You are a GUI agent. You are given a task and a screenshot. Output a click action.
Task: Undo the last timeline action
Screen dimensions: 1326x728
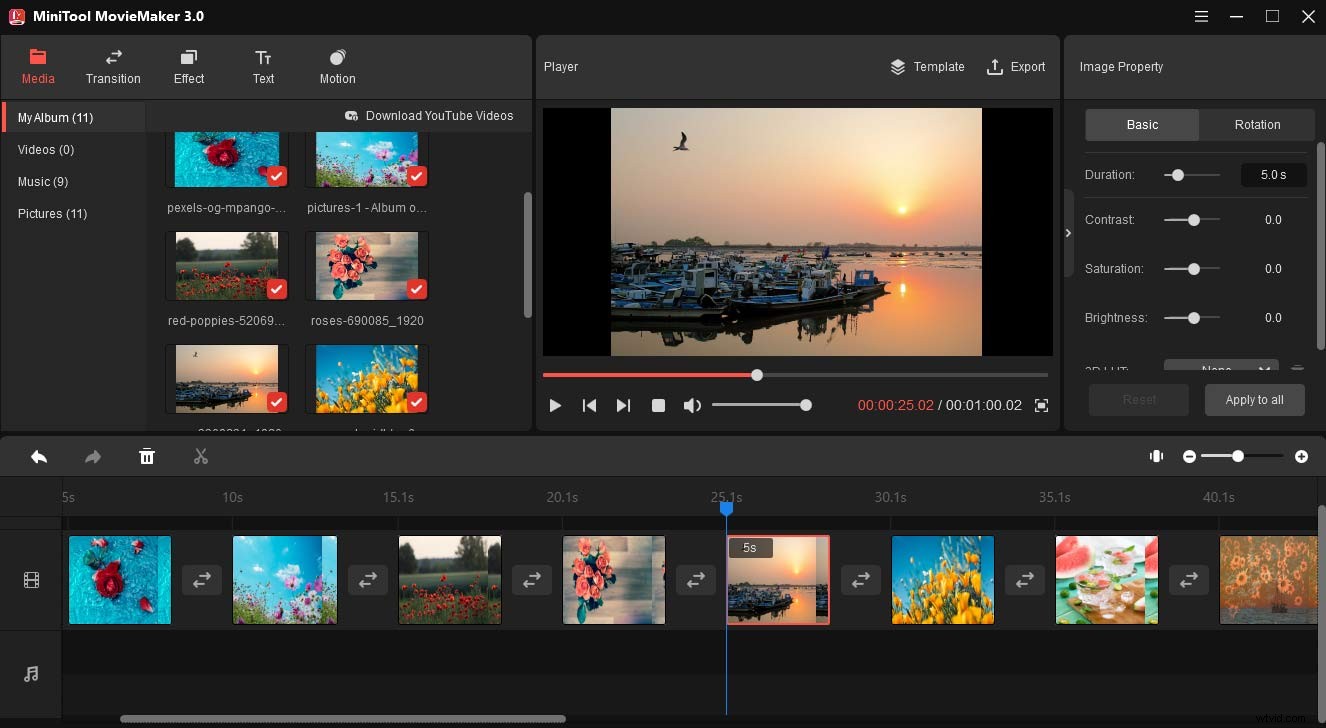pos(38,456)
